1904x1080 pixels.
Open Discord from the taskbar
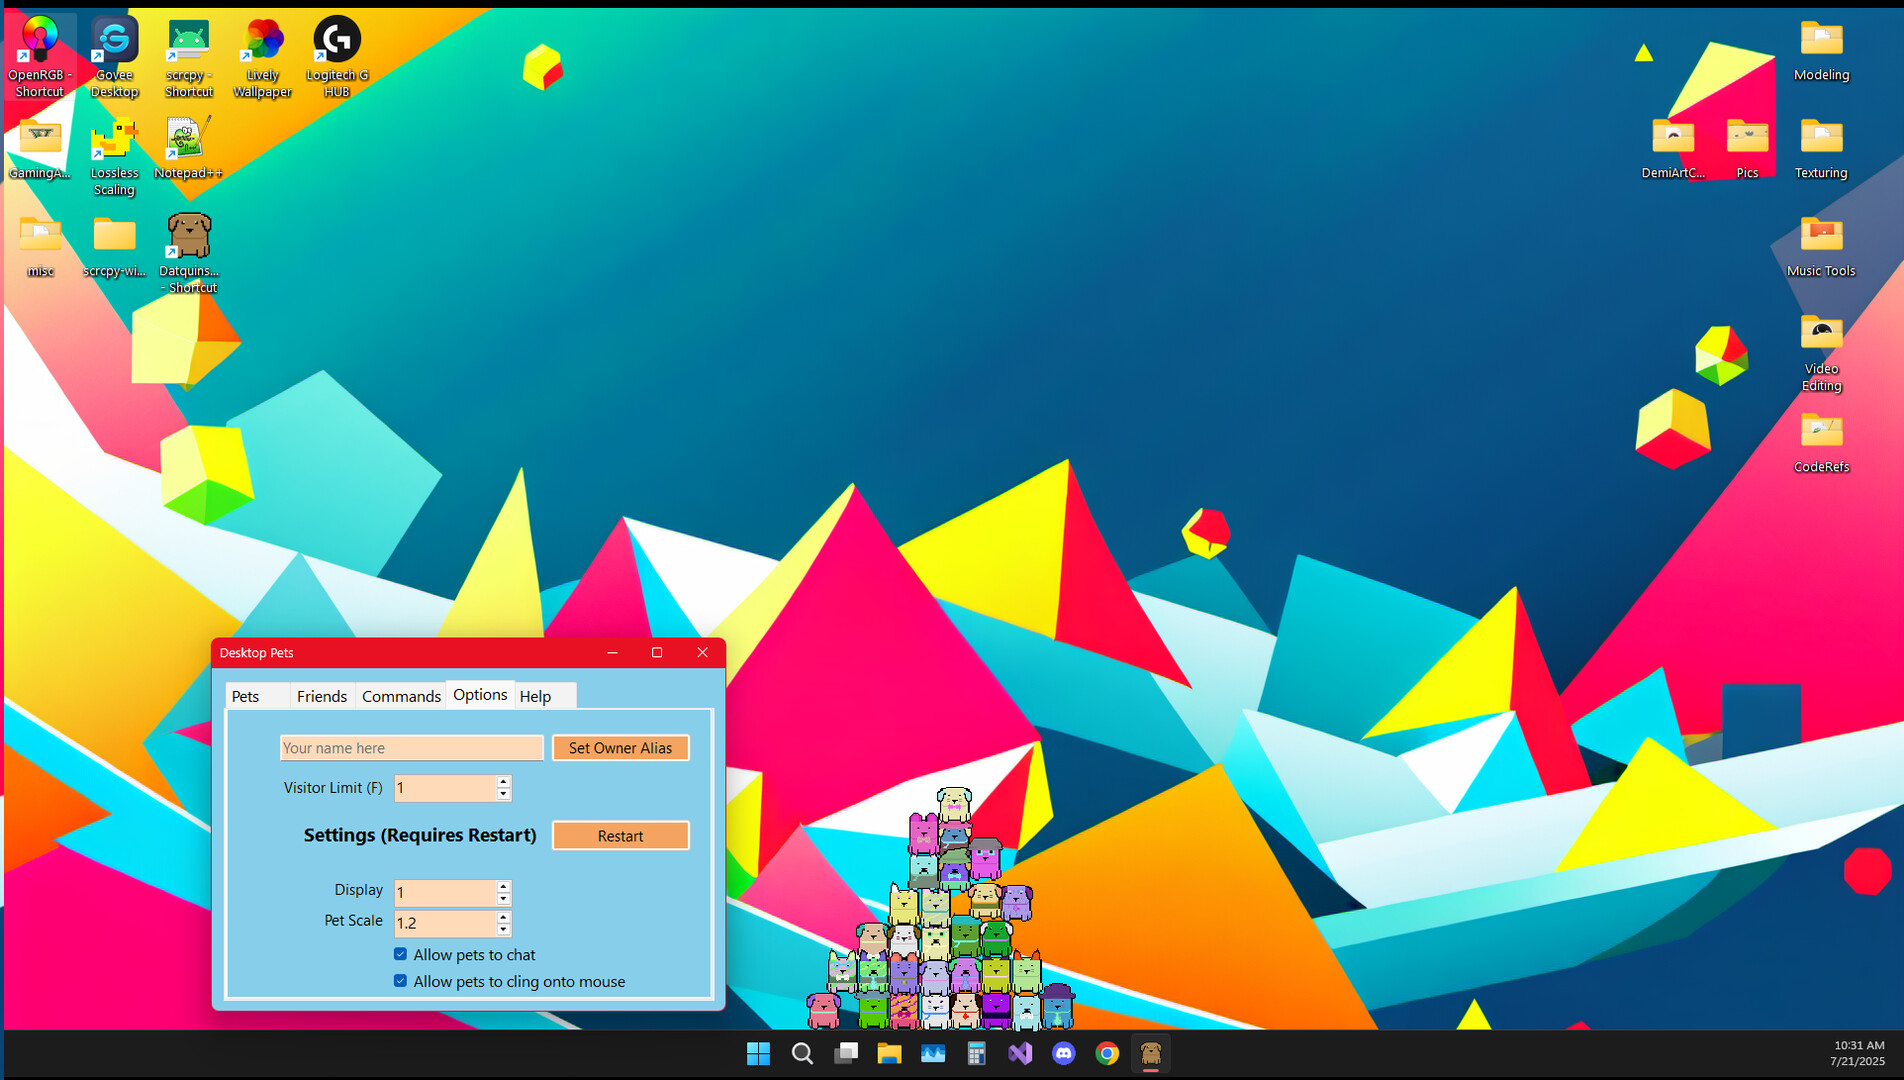click(1063, 1053)
